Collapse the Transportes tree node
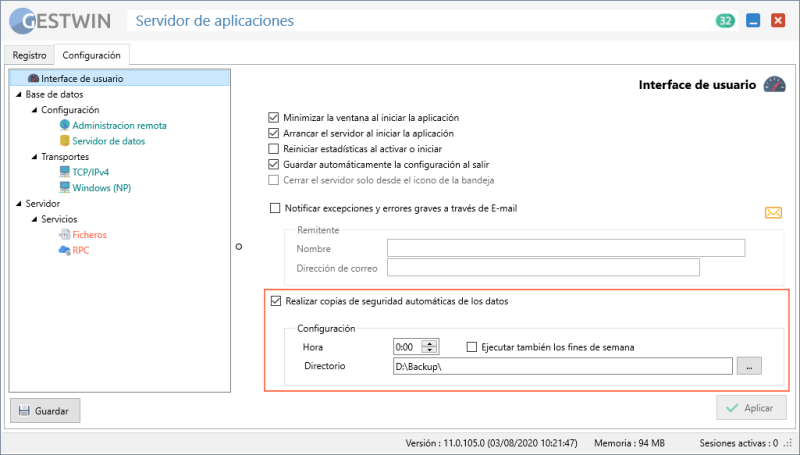 pyautogui.click(x=33, y=157)
